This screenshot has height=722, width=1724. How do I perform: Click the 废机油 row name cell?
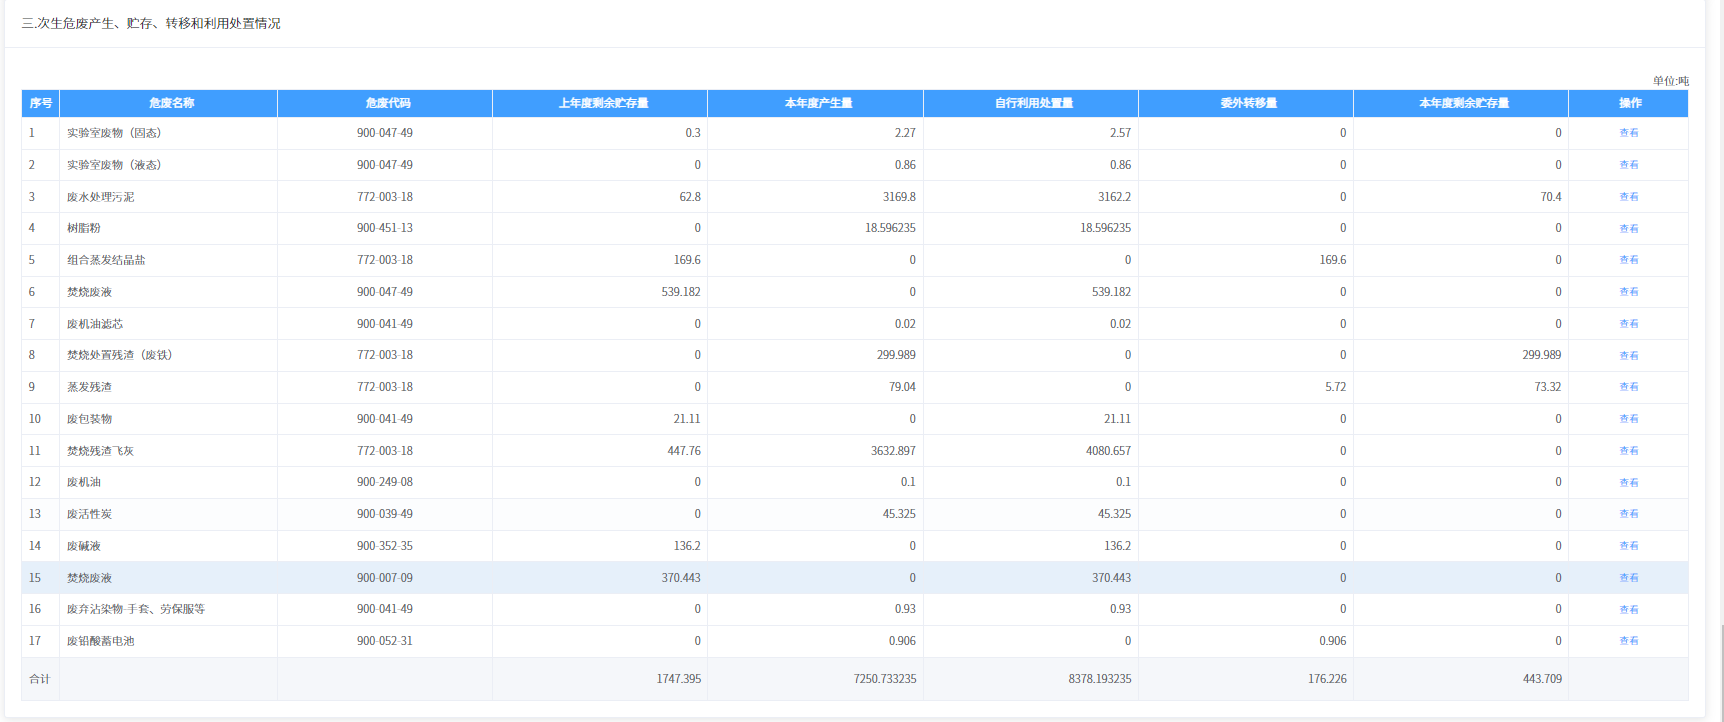[x=84, y=482]
